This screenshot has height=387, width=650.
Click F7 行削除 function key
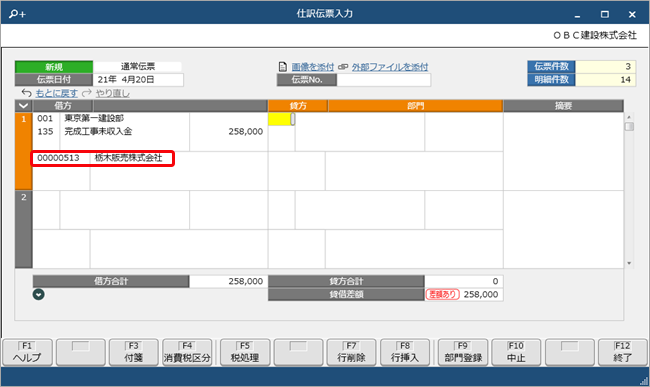pyautogui.click(x=352, y=352)
